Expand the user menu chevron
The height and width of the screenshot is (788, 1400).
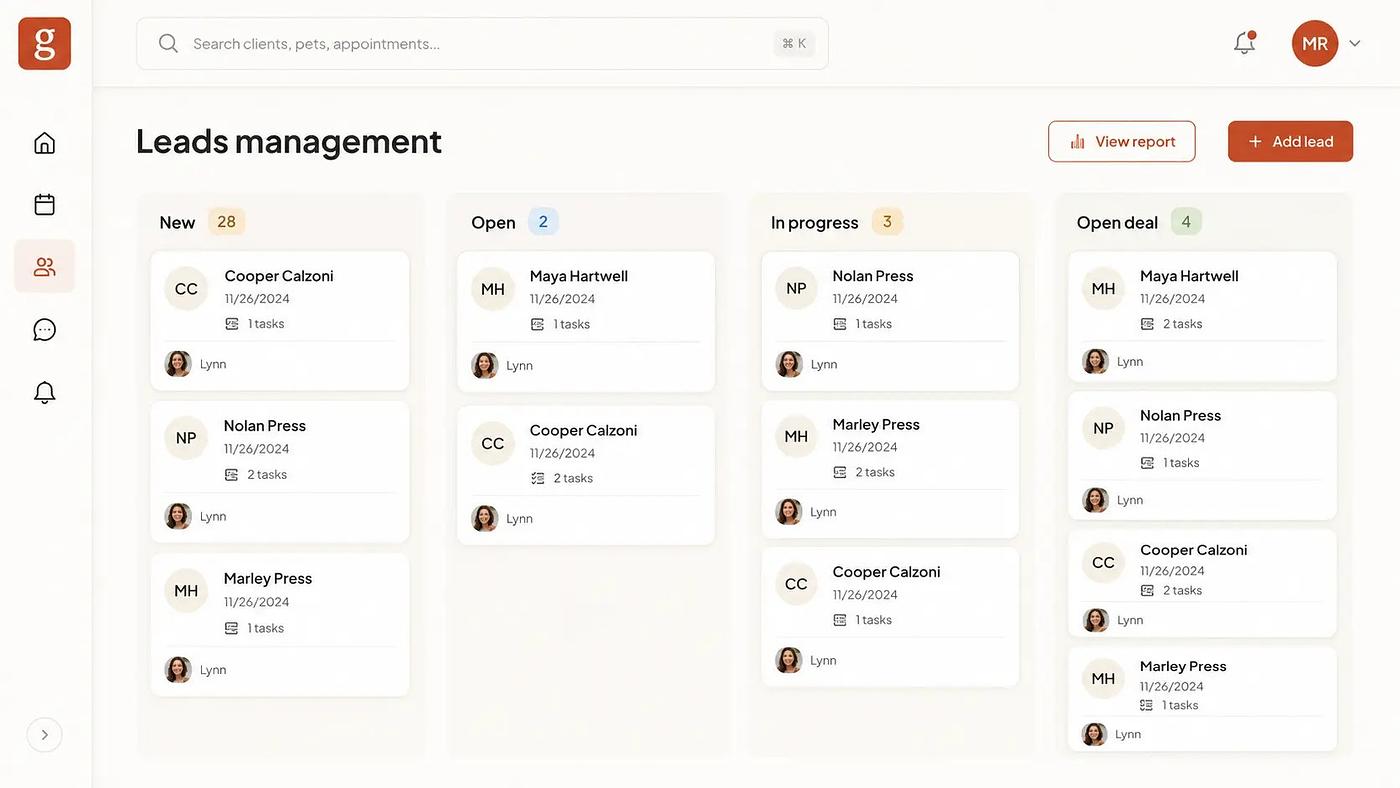[x=1355, y=43]
